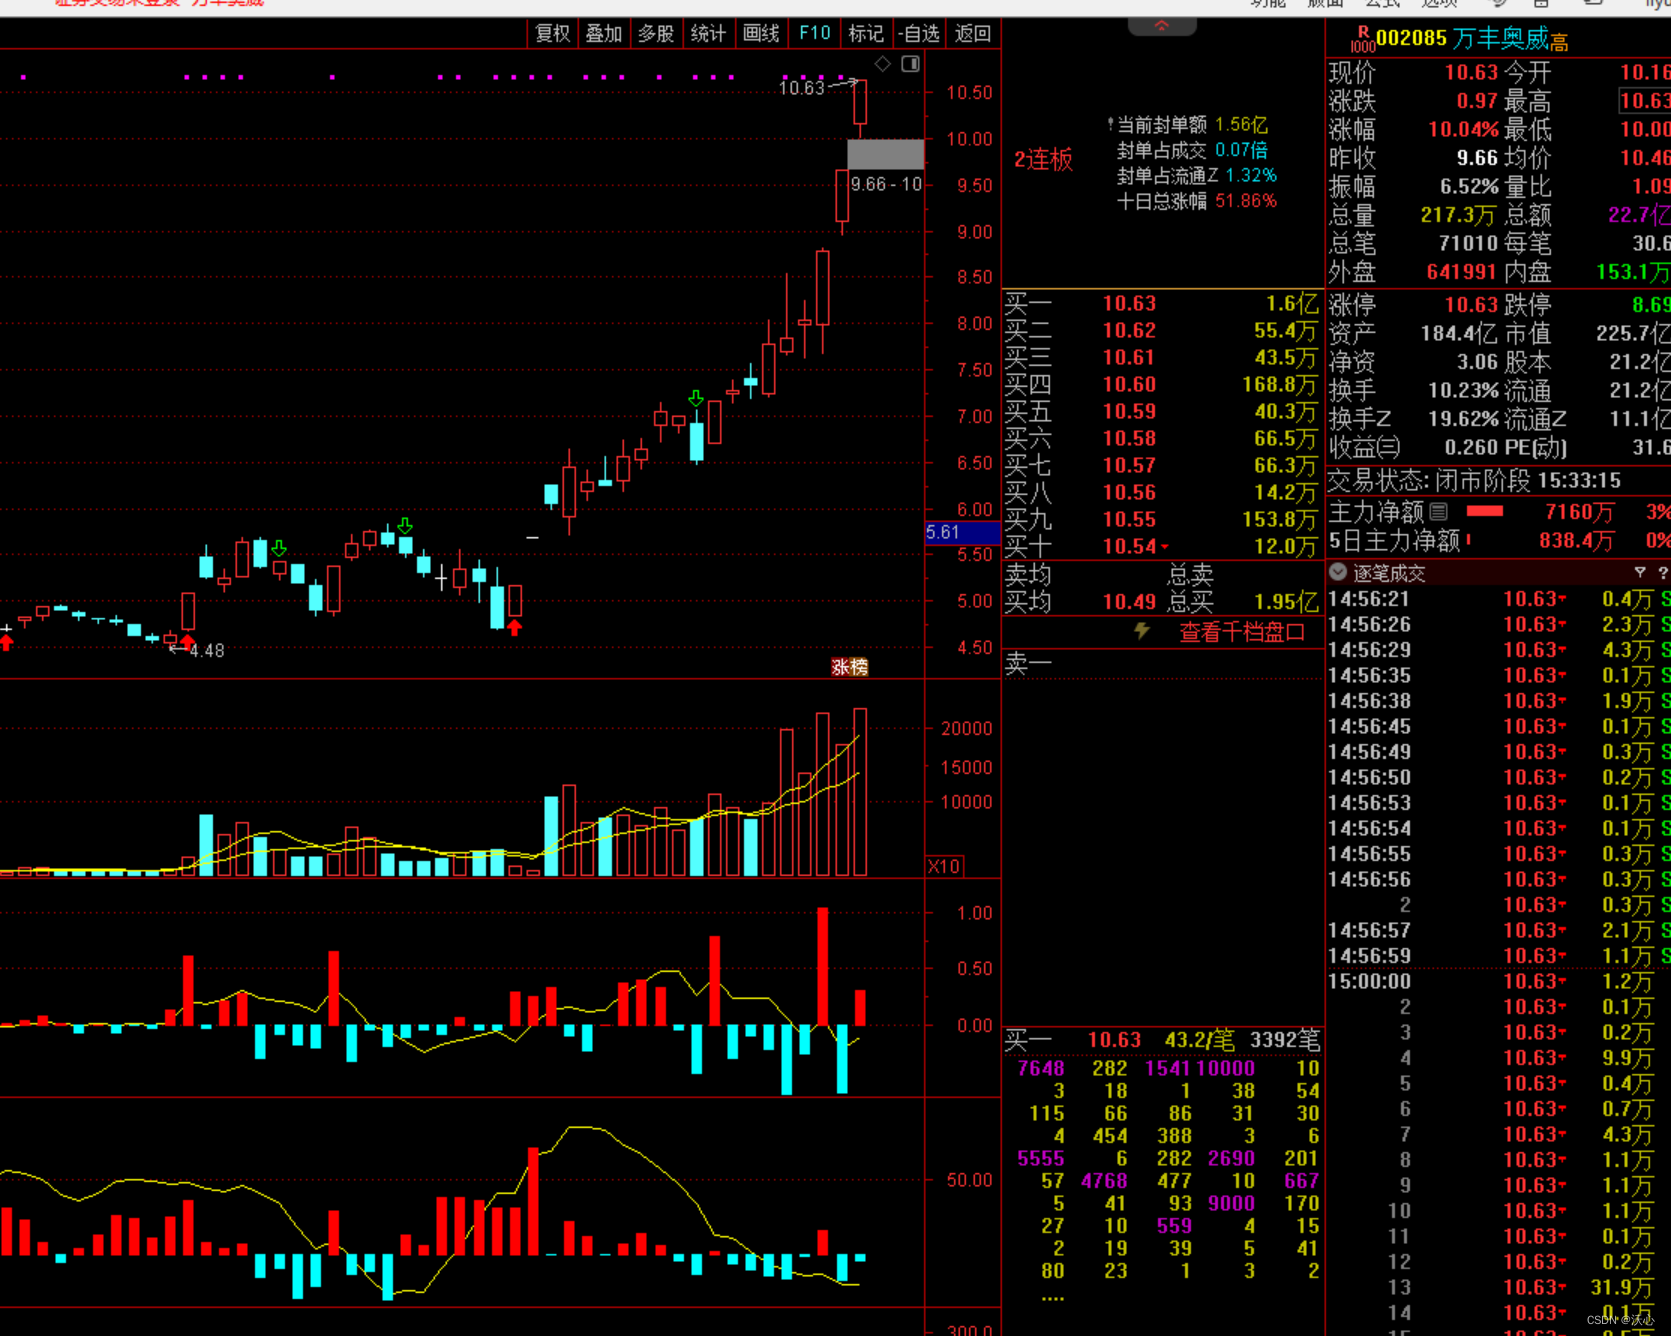
Task: Click the X10 scale label
Action: coord(944,866)
